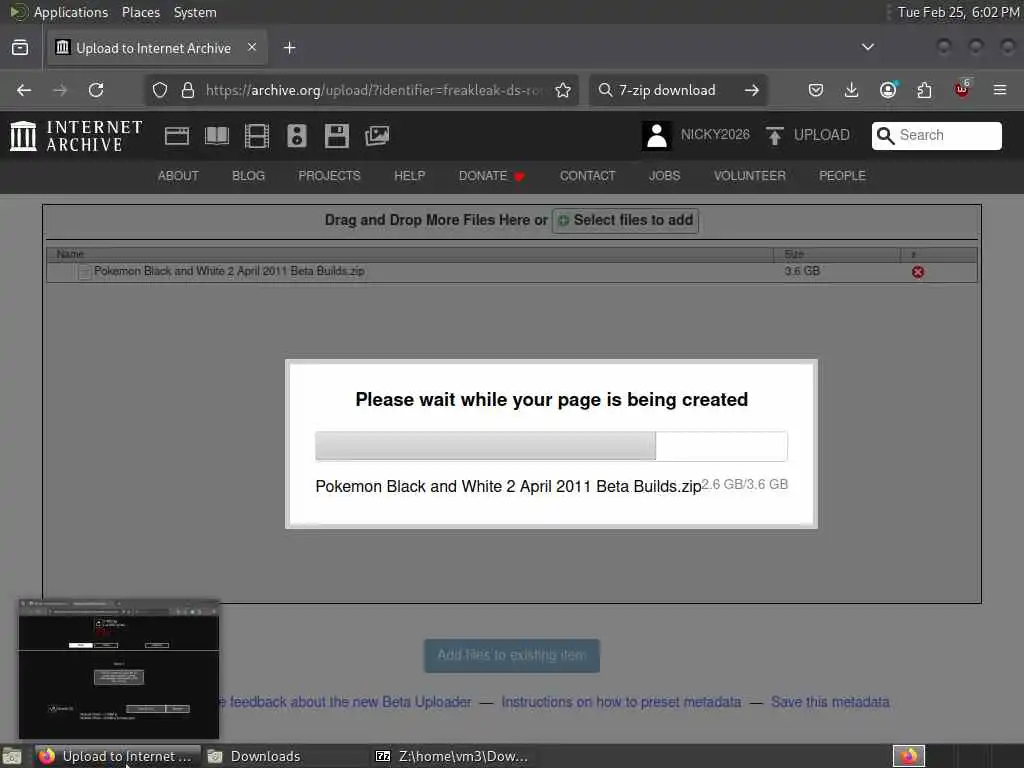Open the HELP navigation link
Image resolution: width=1024 pixels, height=768 pixels.
pyautogui.click(x=409, y=176)
